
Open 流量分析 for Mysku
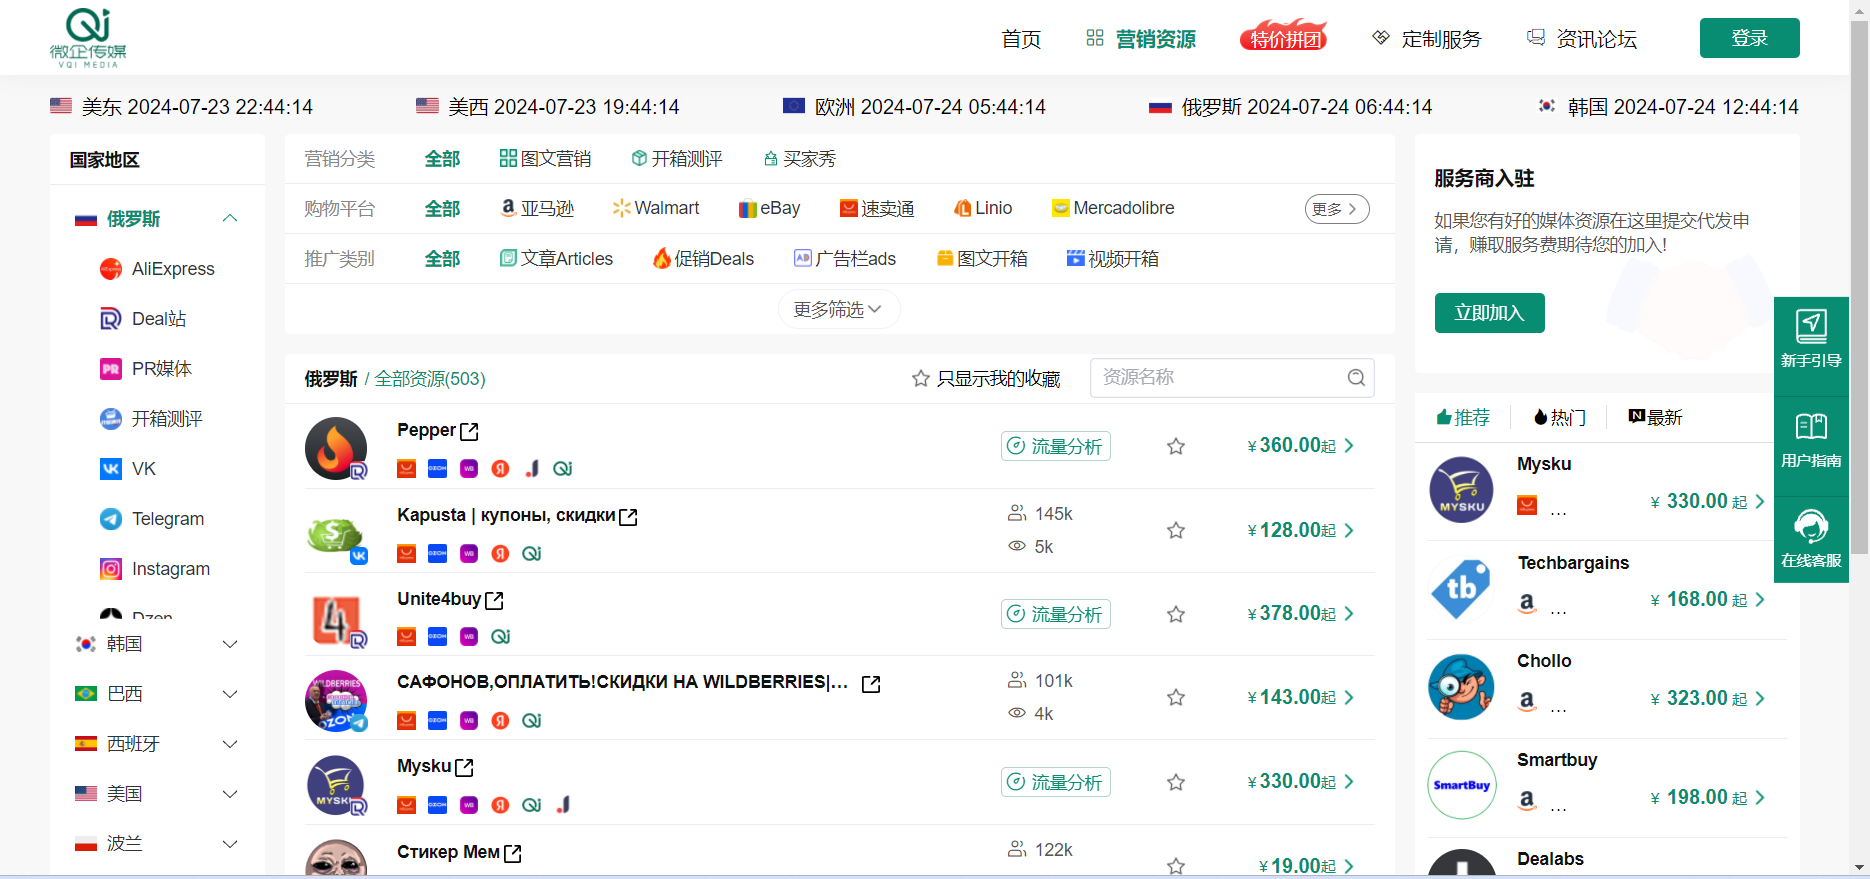(1055, 782)
